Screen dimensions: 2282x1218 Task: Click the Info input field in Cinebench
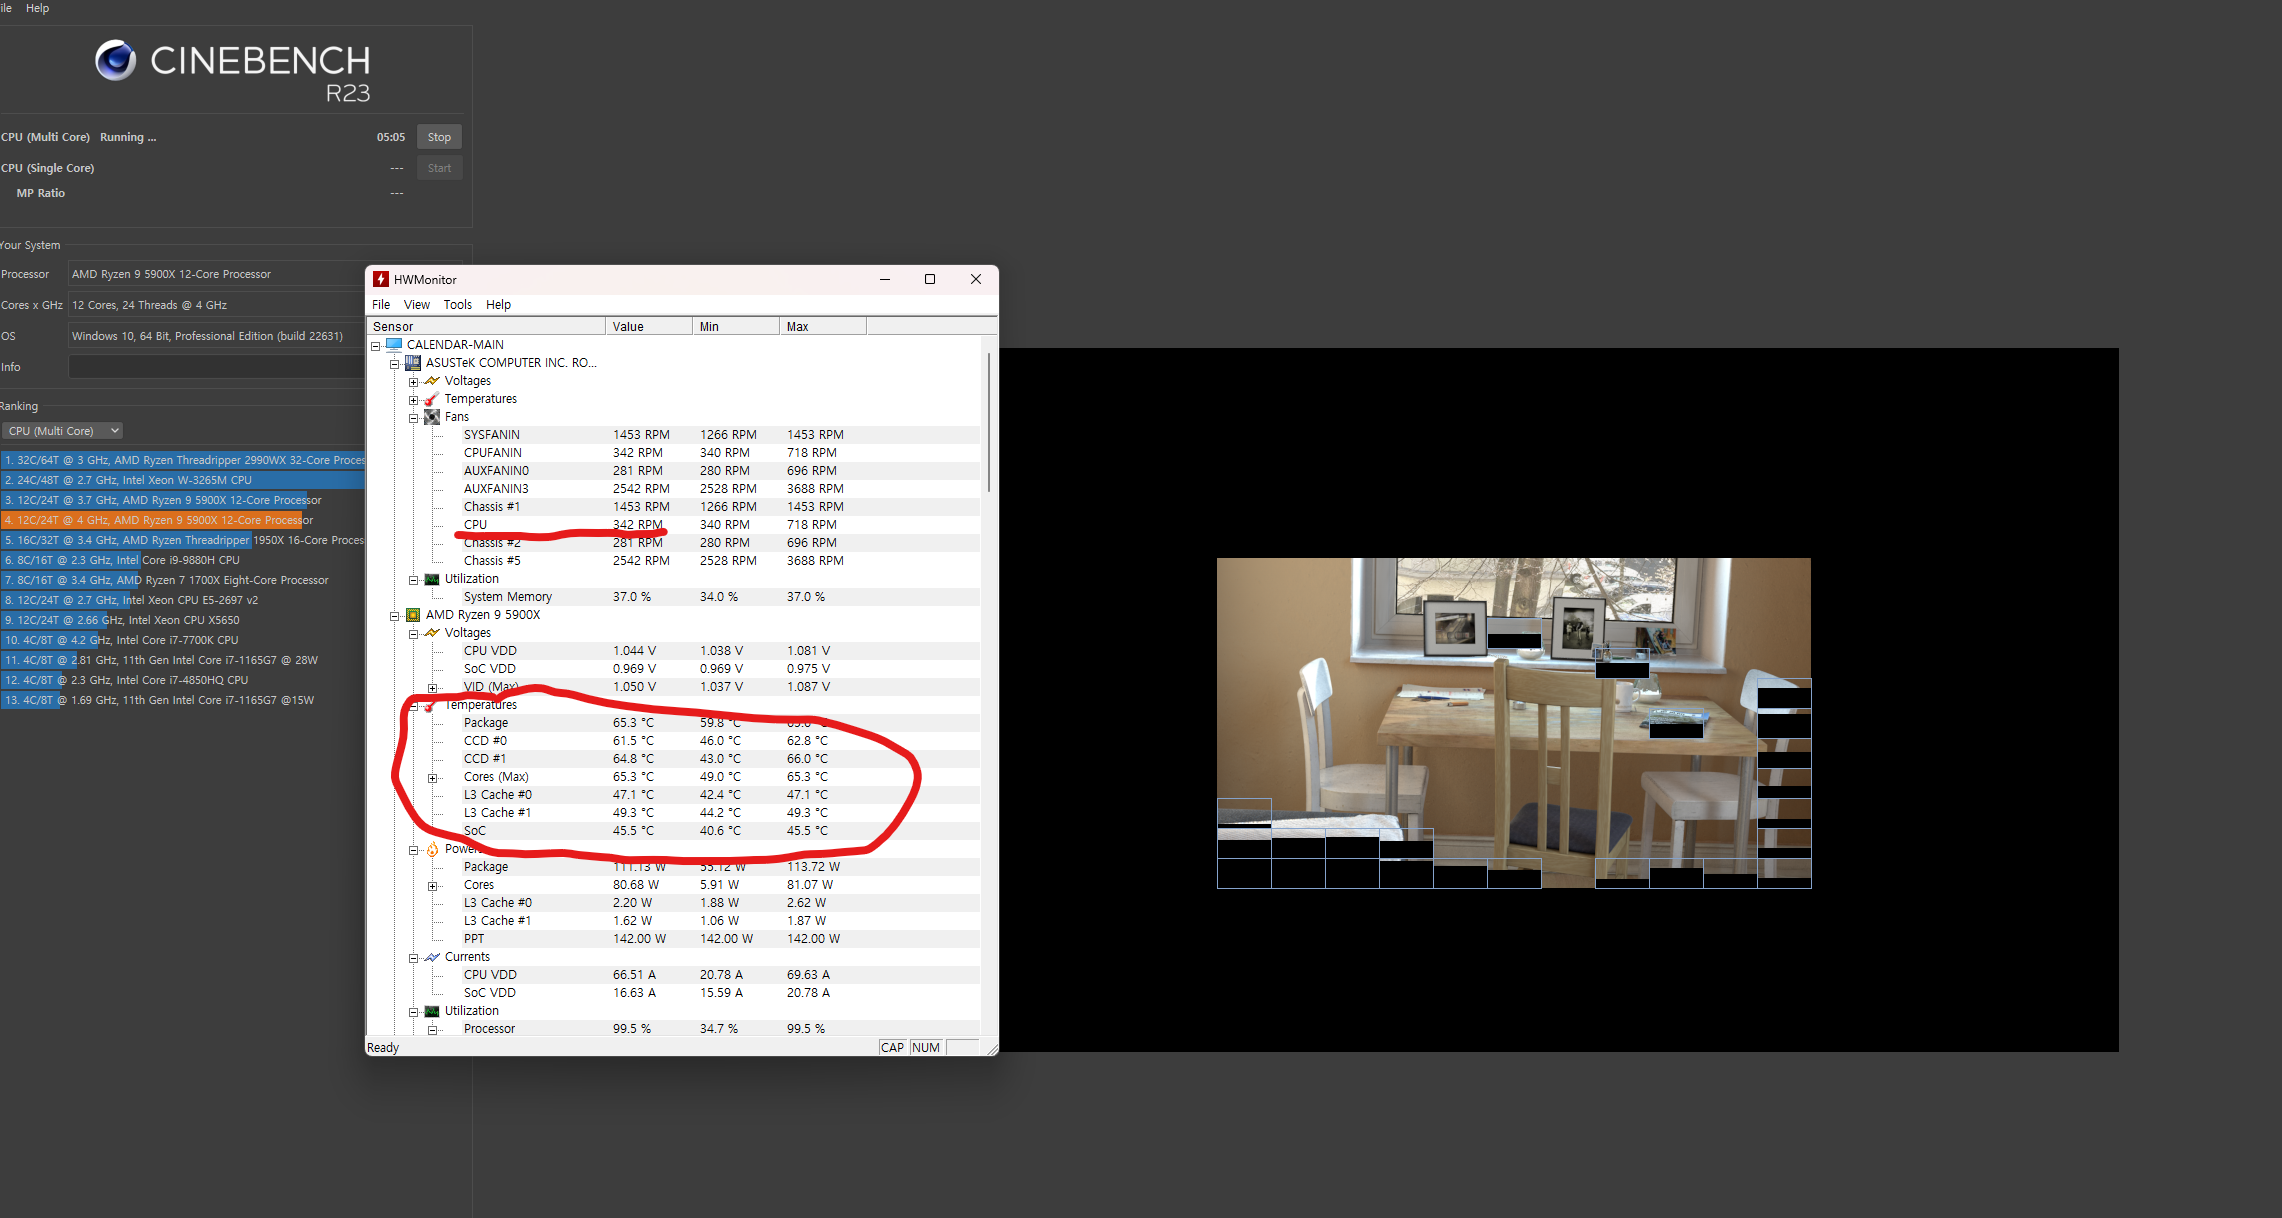tap(217, 367)
